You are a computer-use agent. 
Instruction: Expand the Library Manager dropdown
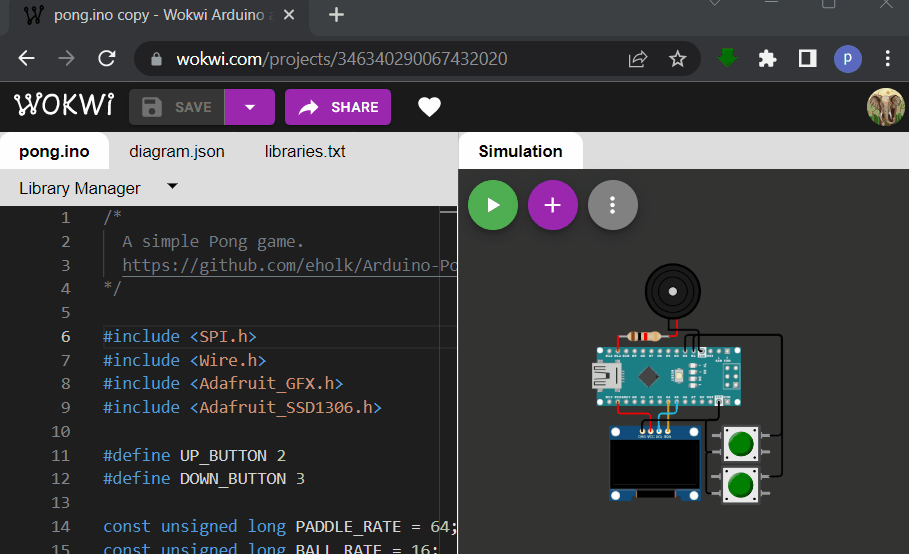click(x=172, y=187)
